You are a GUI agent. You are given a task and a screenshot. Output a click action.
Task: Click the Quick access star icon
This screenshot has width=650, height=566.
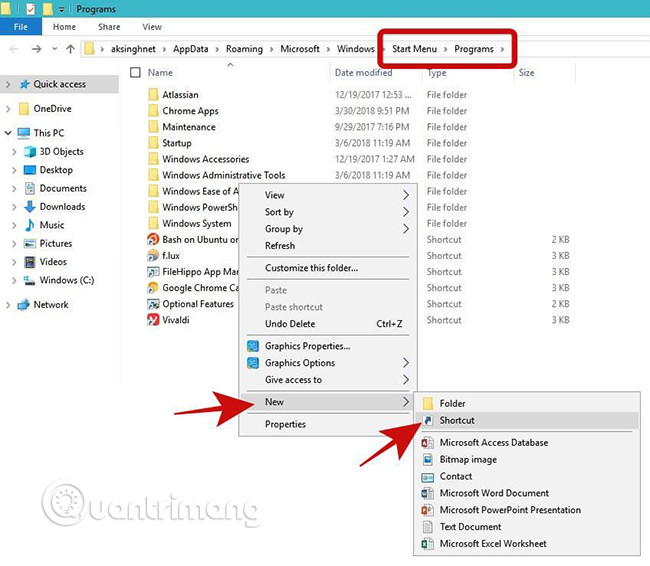(x=24, y=84)
